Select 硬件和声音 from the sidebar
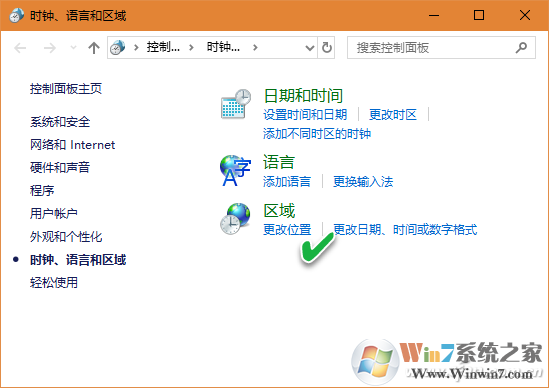The image size is (549, 388). pos(60,167)
